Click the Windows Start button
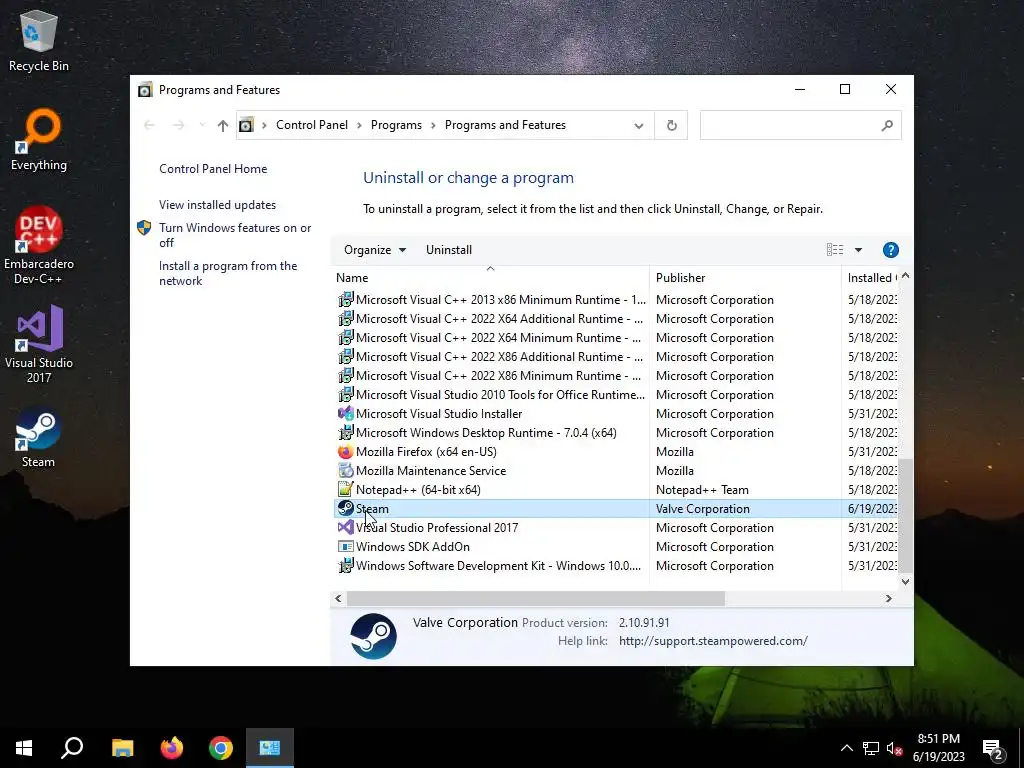1024x768 pixels. tap(24, 748)
